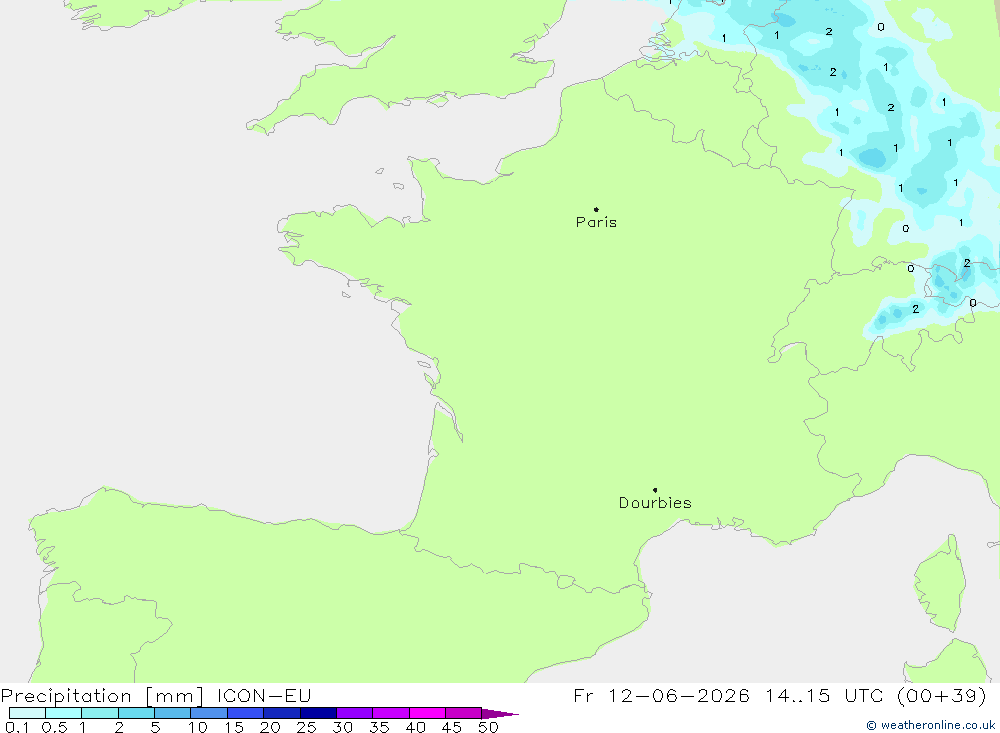Screen dimensions: 1000x733
Task: Click the '0.1' legend value label
Action: coord(17,727)
